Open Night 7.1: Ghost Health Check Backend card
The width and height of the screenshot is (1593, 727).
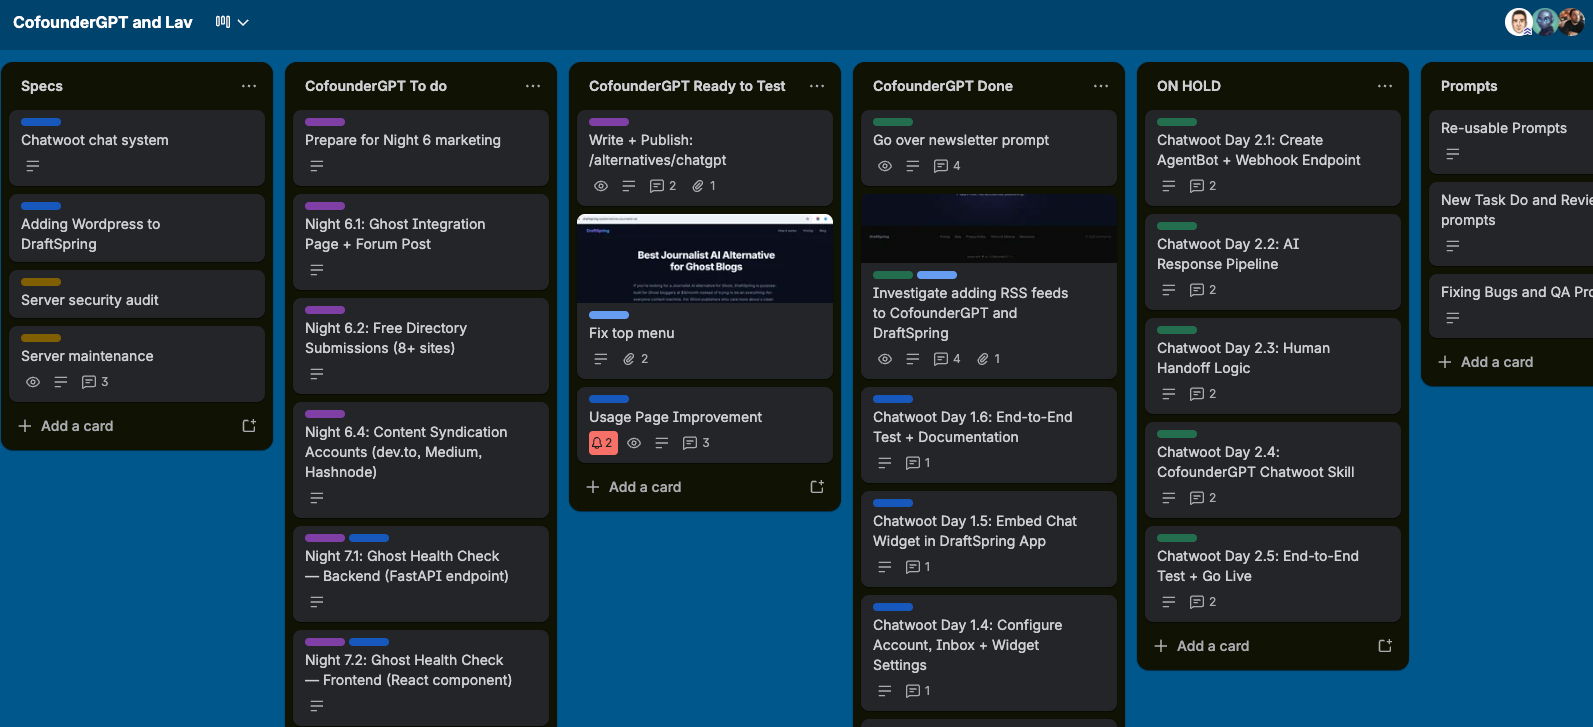coord(421,574)
